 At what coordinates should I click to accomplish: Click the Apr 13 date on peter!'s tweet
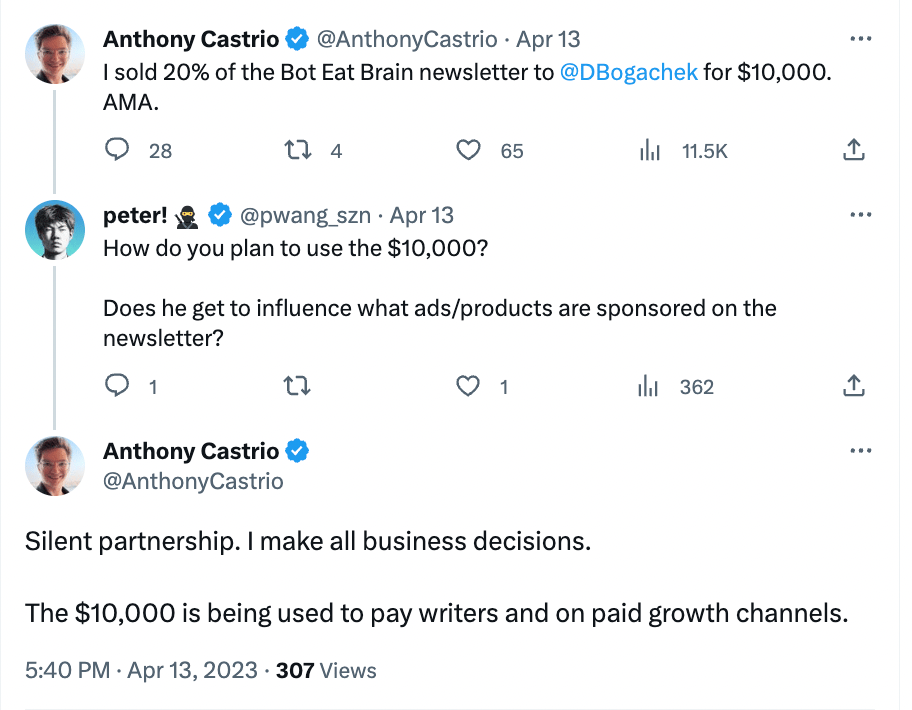[x=421, y=215]
